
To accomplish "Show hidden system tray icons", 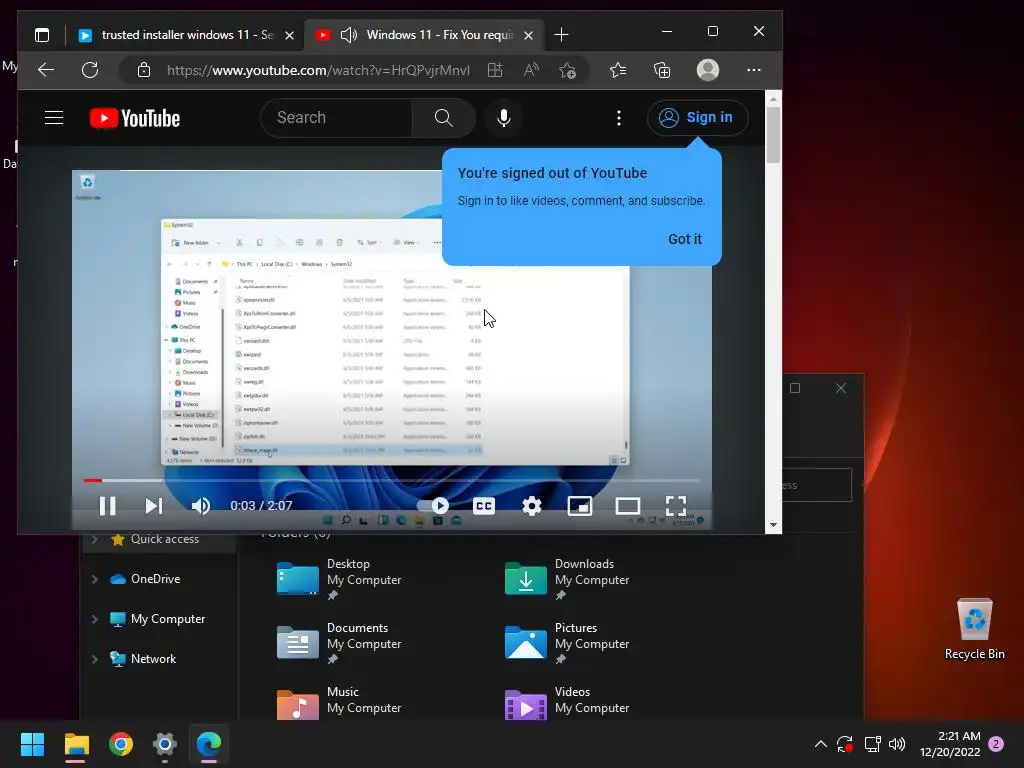I will [821, 744].
